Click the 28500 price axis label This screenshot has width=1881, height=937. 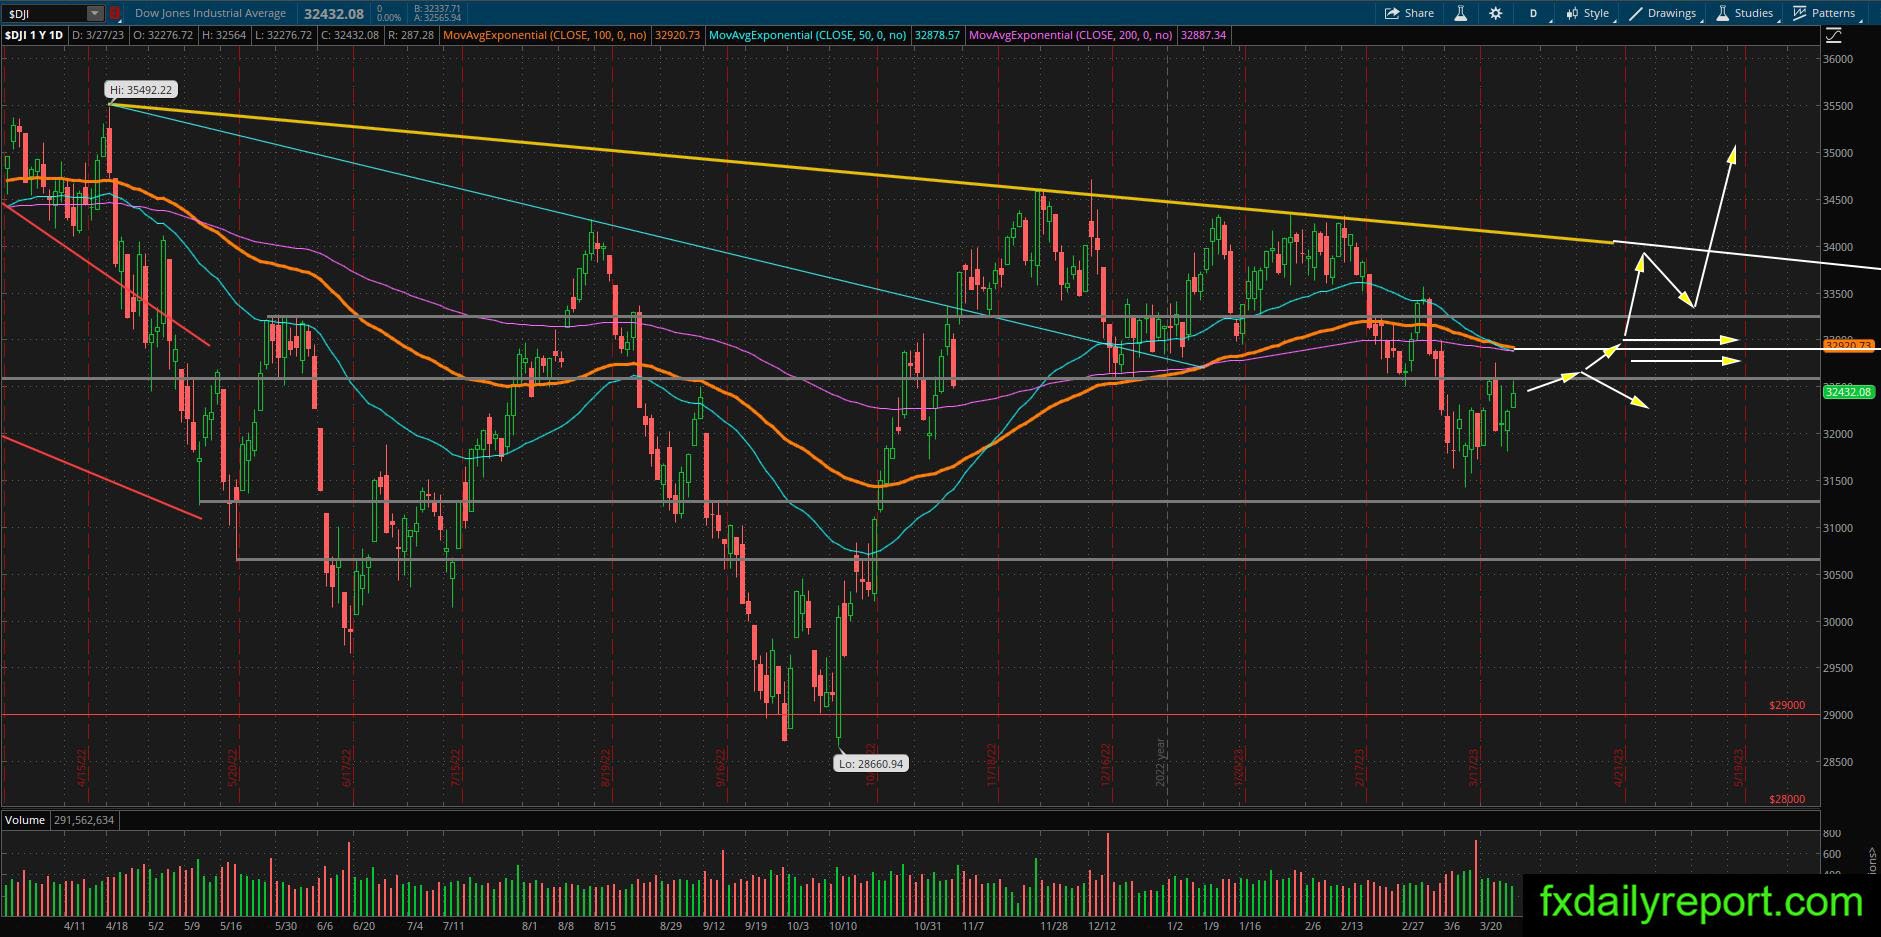[x=1838, y=762]
